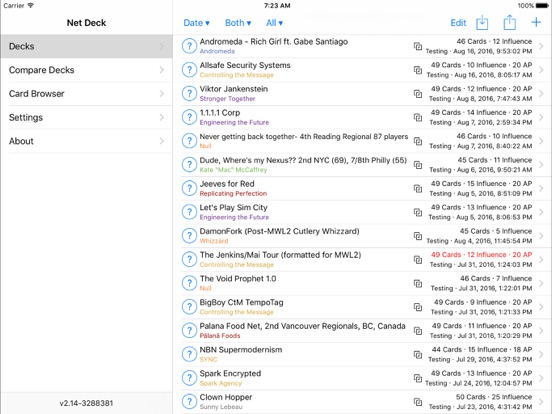This screenshot has height=414, width=552.
Task: Tap question mark icon for Allsafe Security Systems
Action: (189, 70)
